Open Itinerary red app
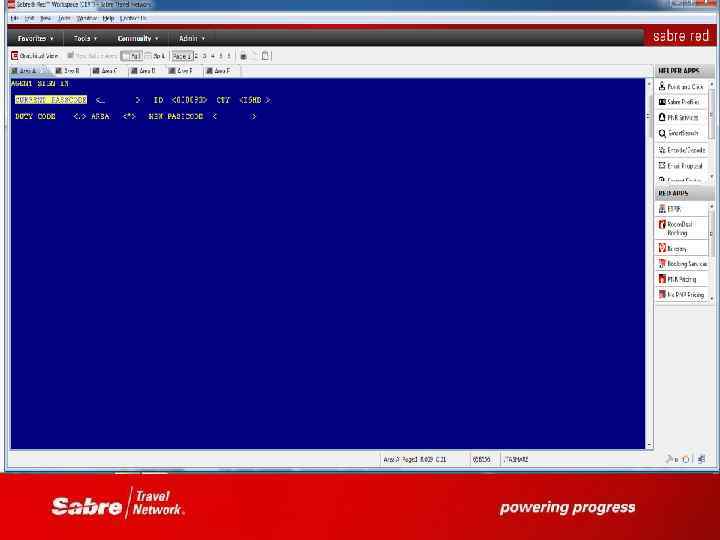This screenshot has width=720, height=540. coord(681,248)
